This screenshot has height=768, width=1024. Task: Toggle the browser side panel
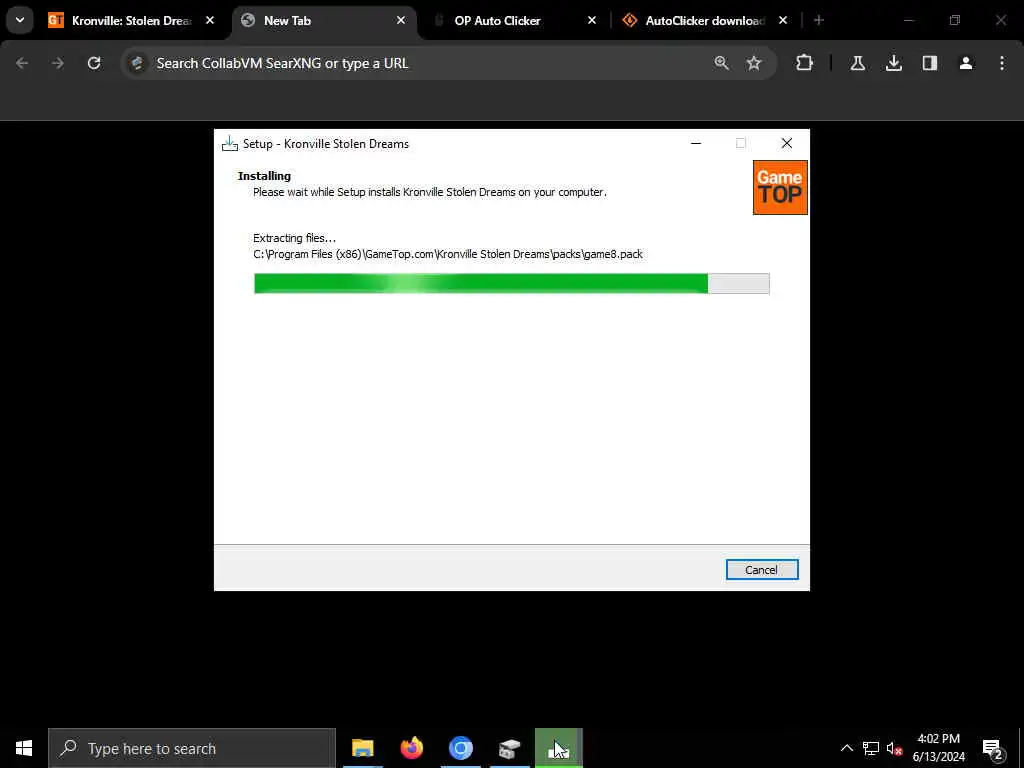(x=930, y=63)
